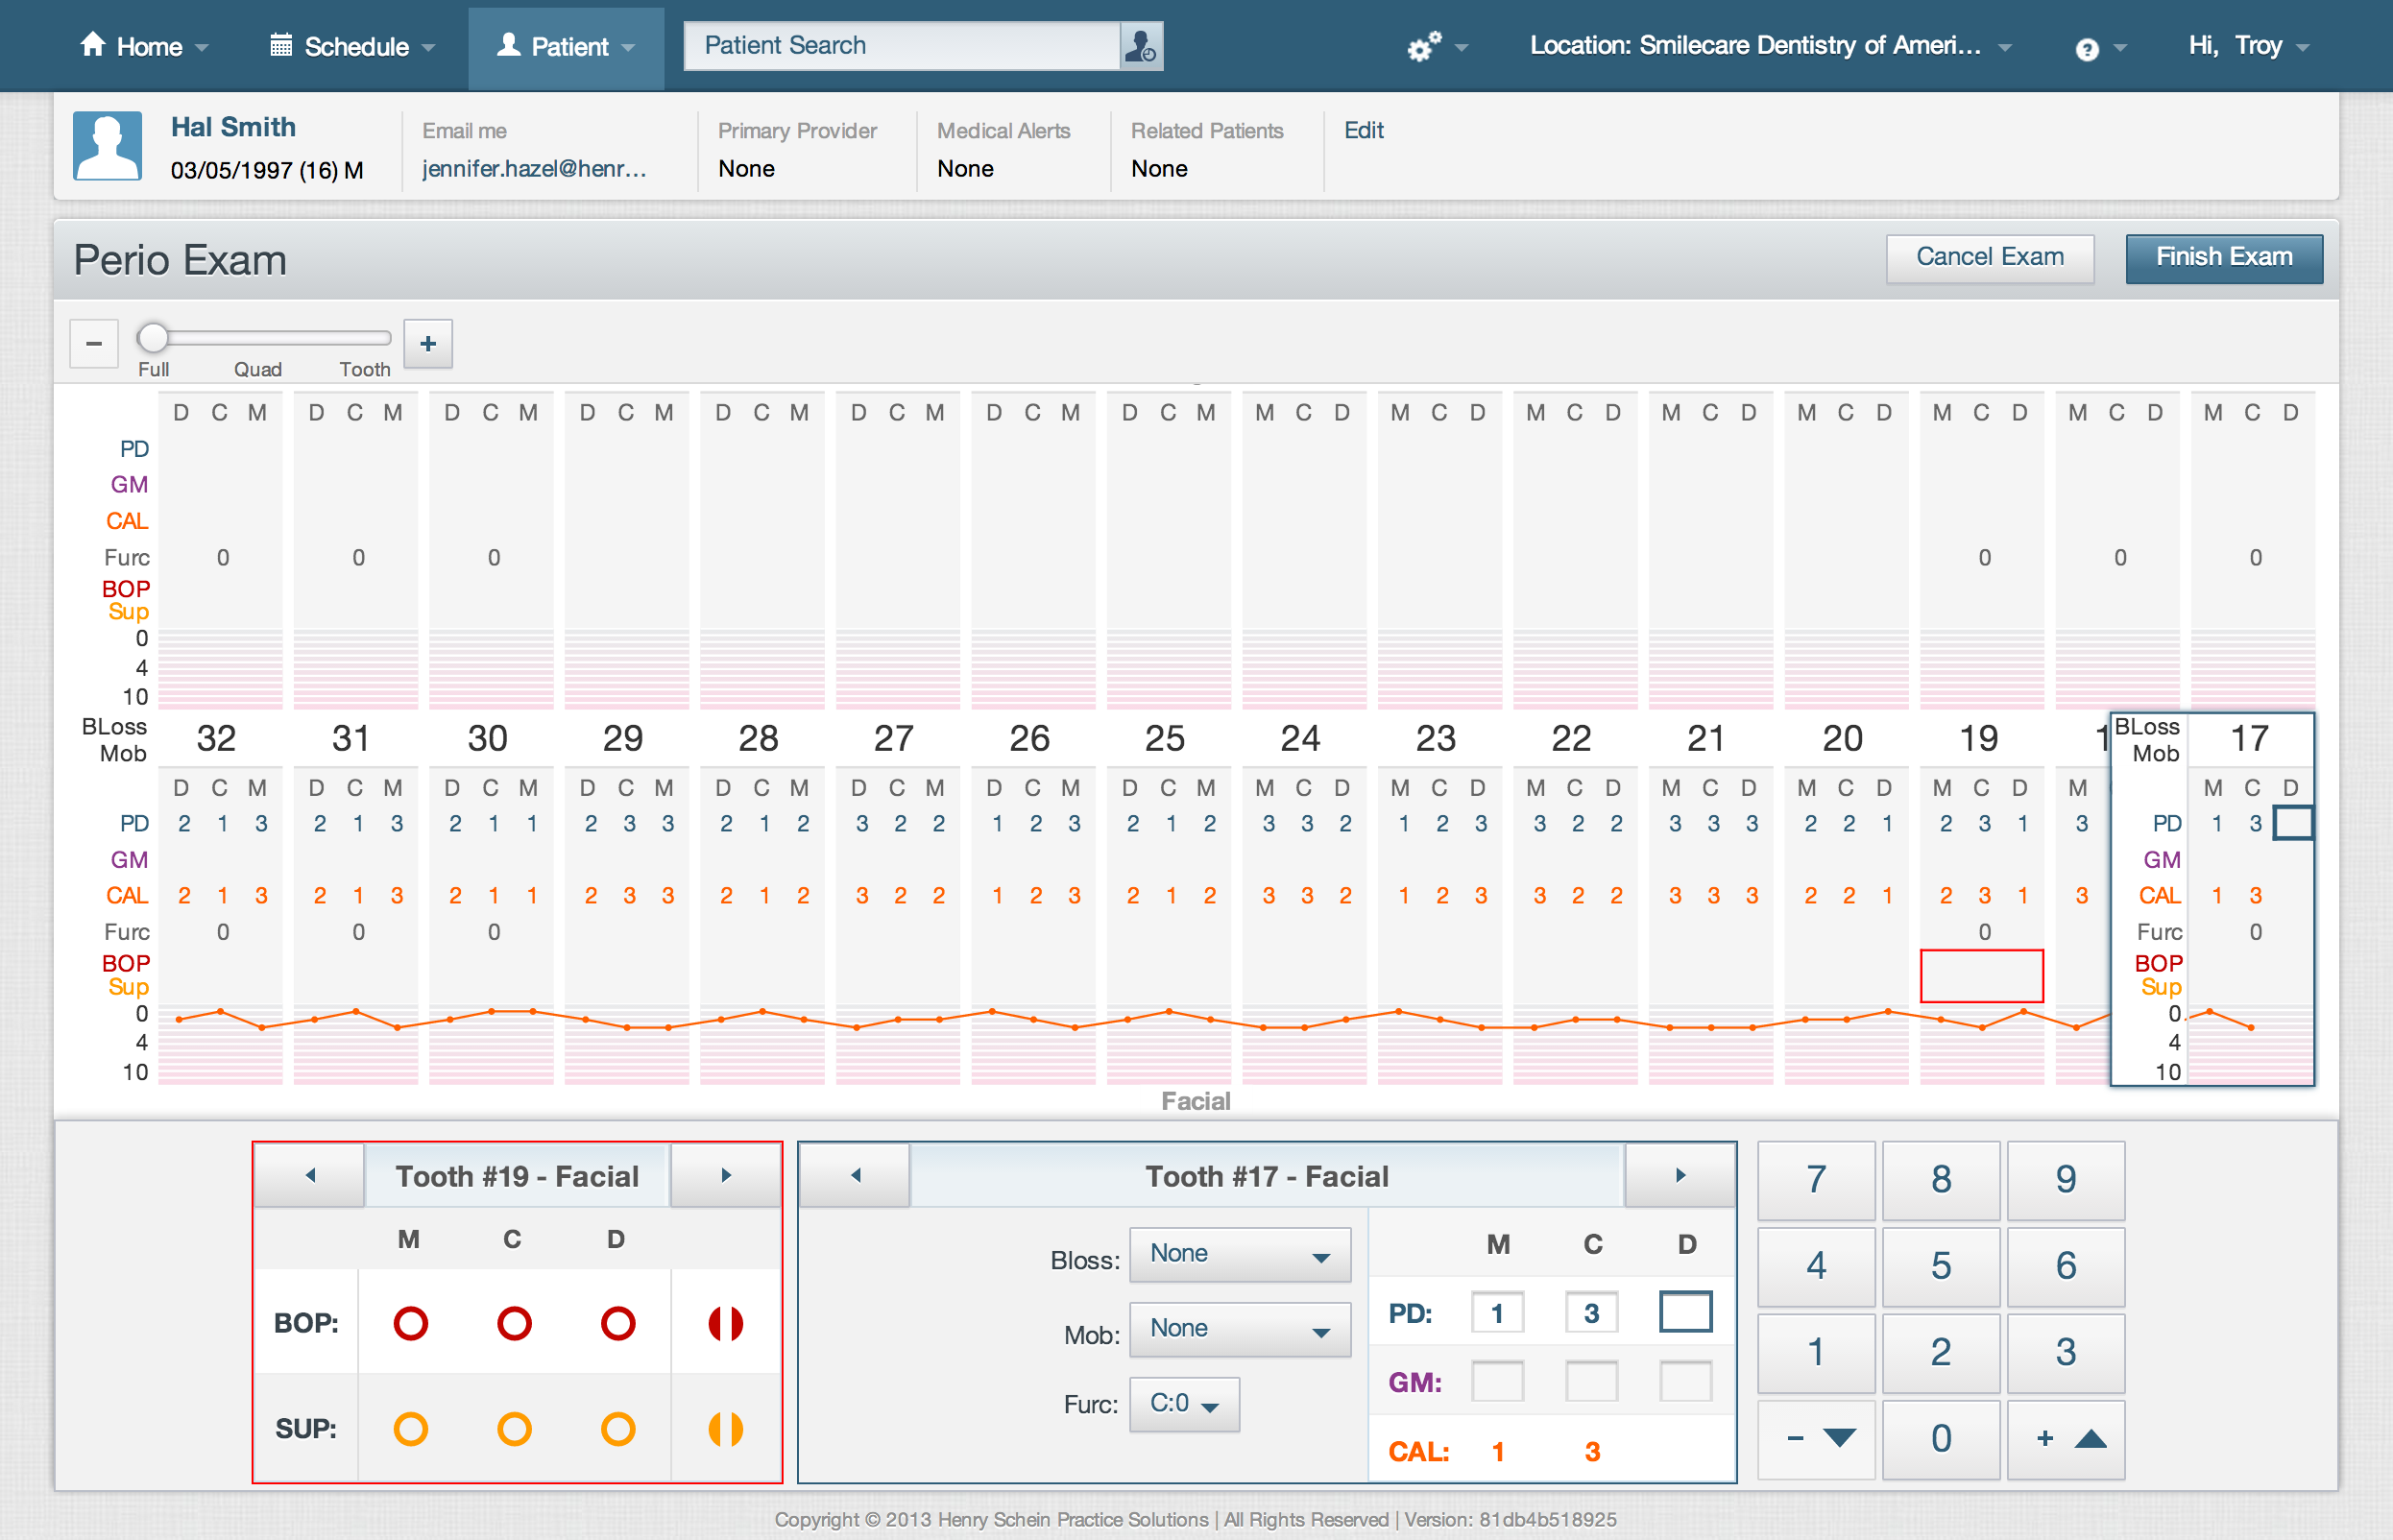Drag the Full-Quad-Tooth zoom slider

[x=156, y=340]
